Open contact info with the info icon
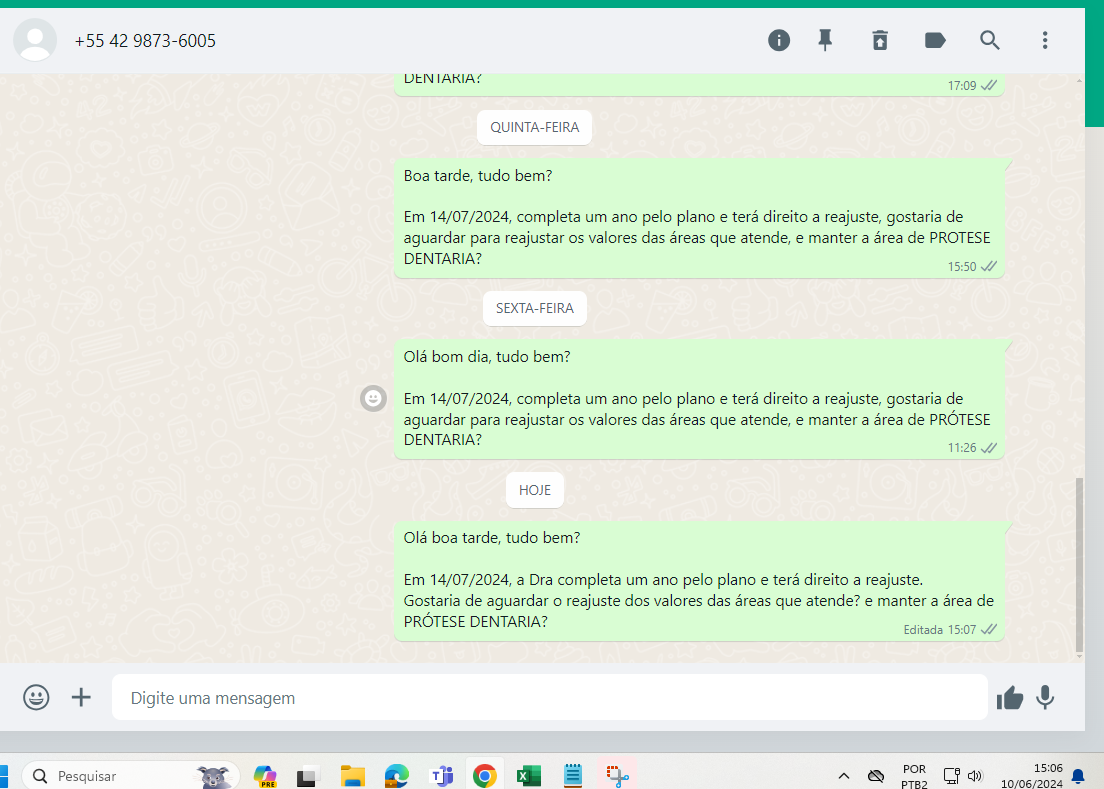 pos(779,40)
